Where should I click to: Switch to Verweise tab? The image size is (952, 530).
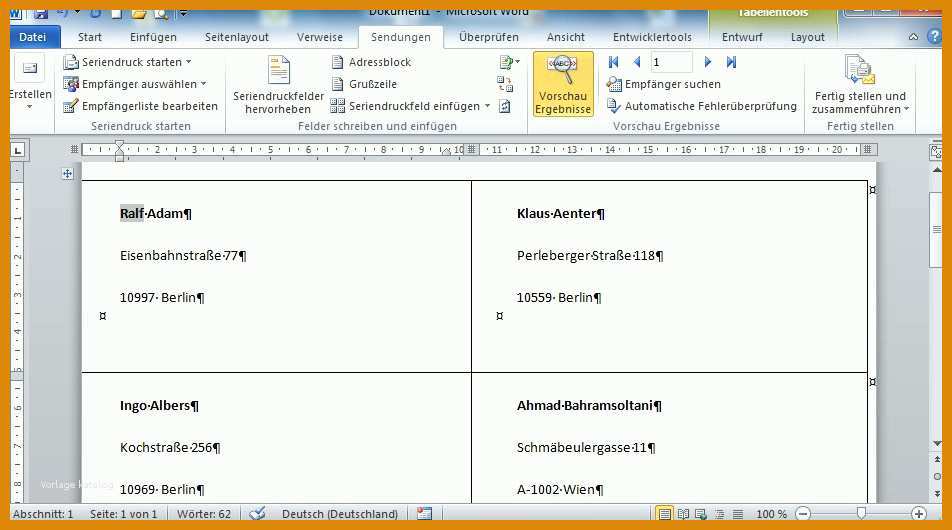point(320,37)
